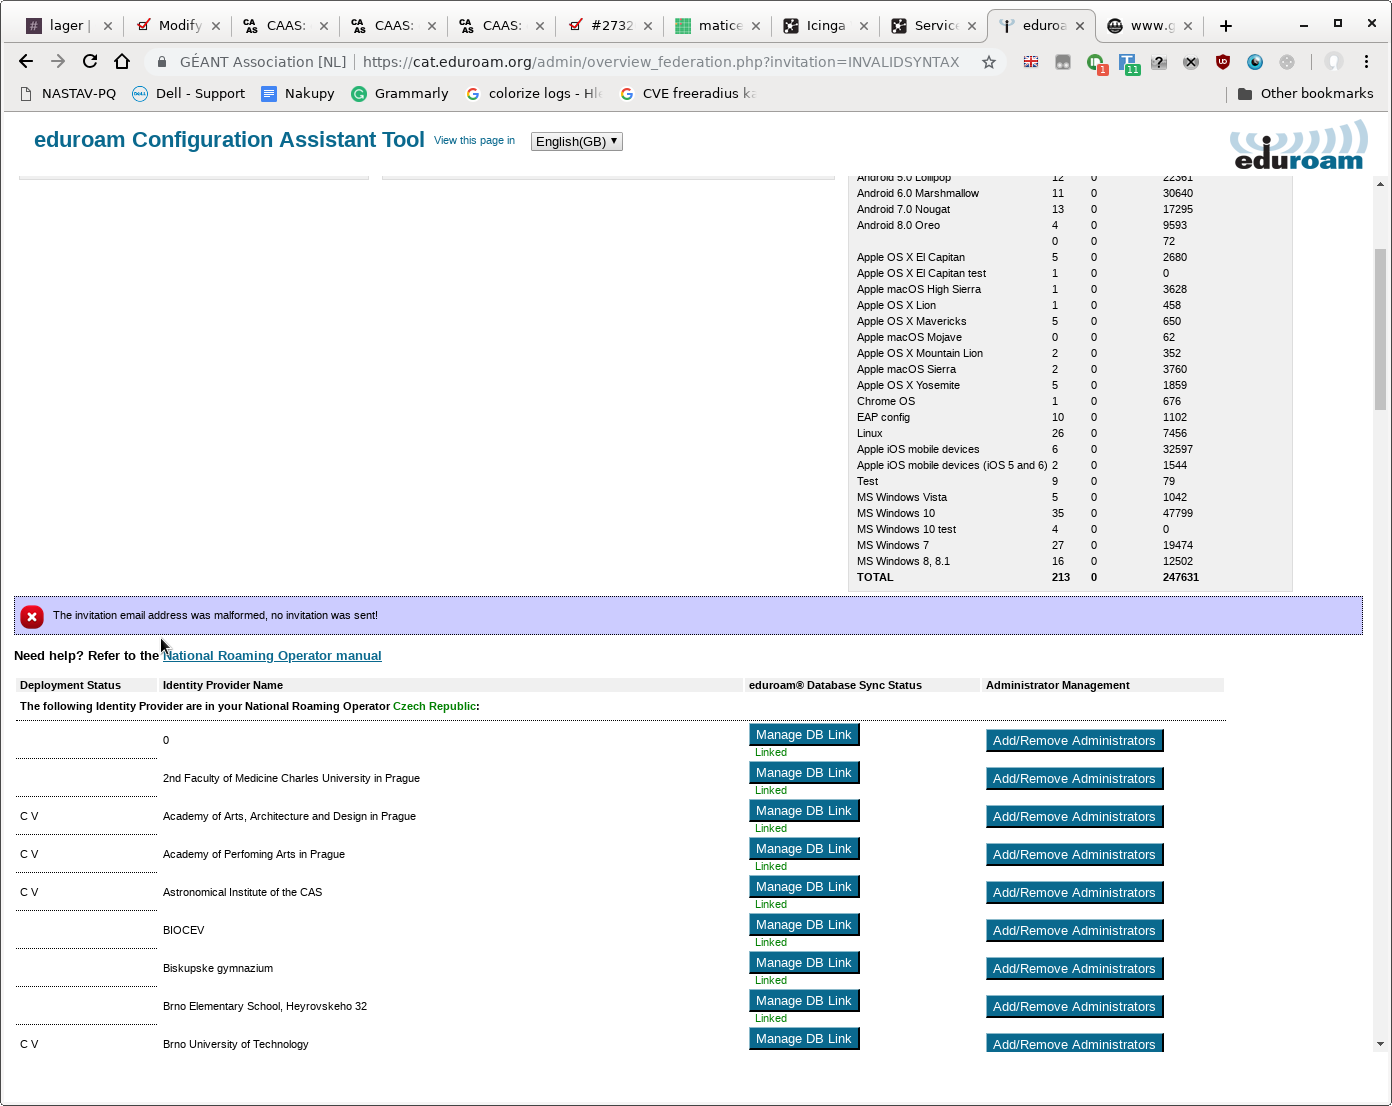Open the English(GB) language dropdown
Image resolution: width=1392 pixels, height=1106 pixels.
click(577, 141)
